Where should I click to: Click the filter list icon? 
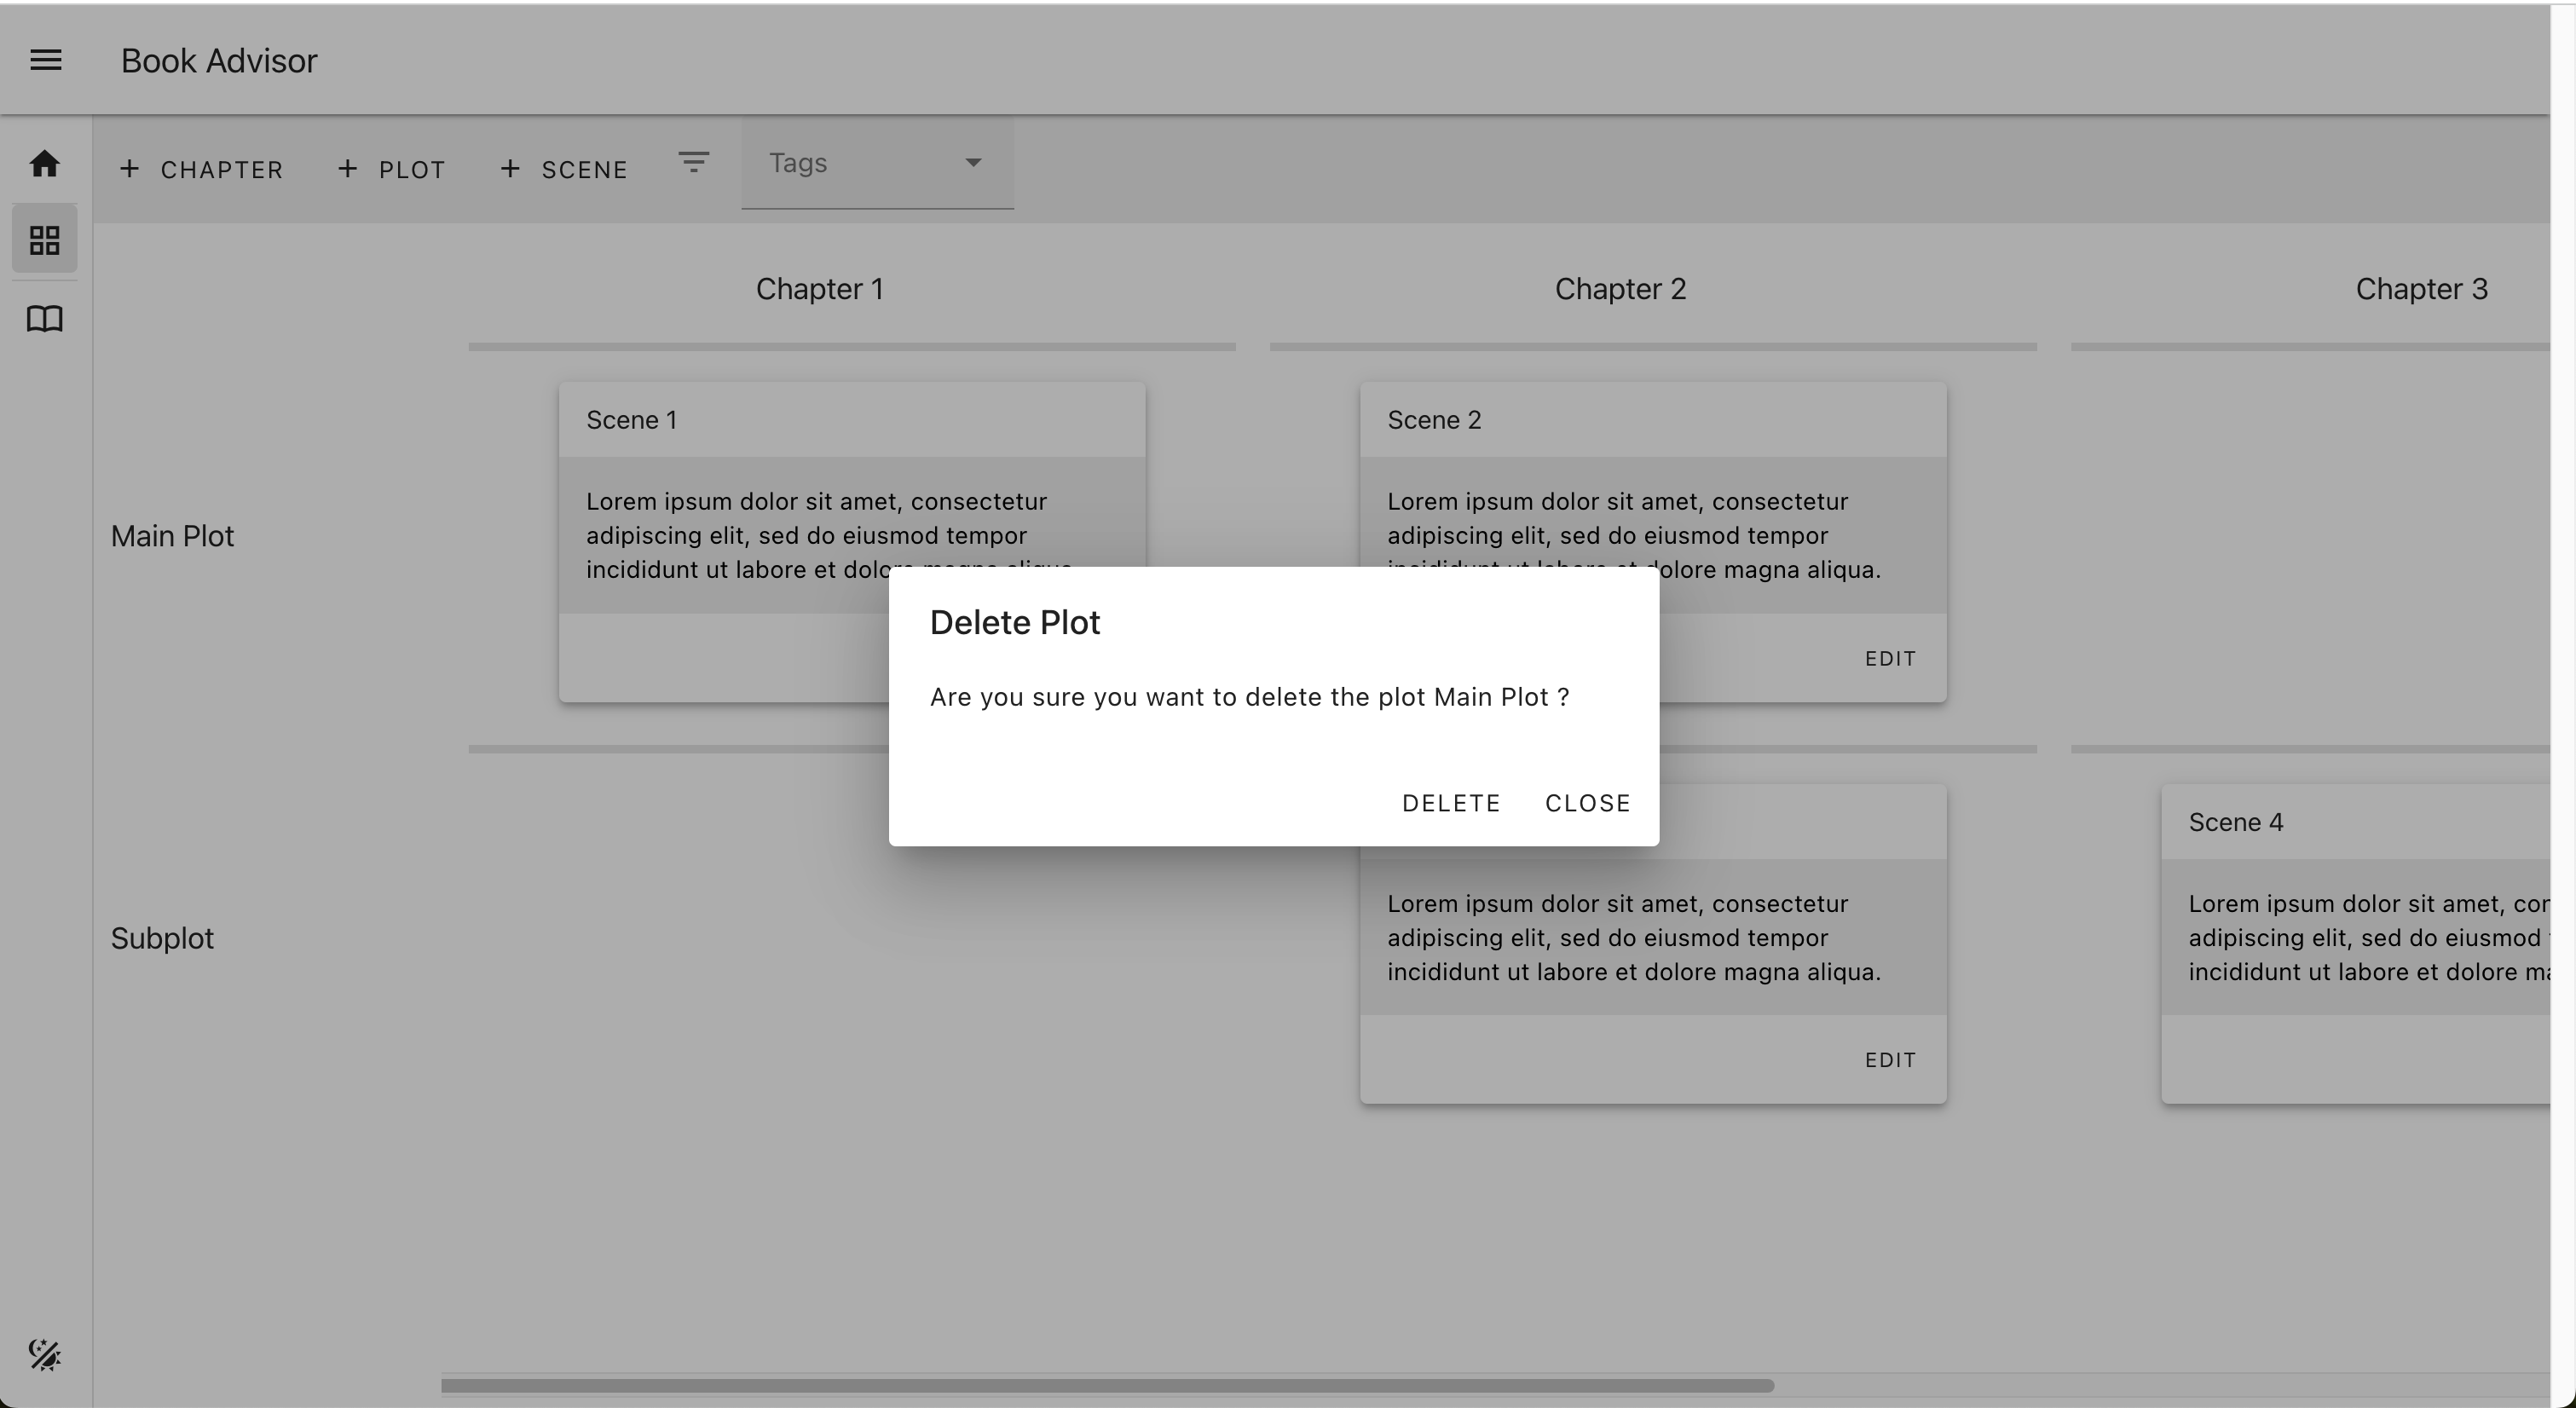(x=693, y=162)
